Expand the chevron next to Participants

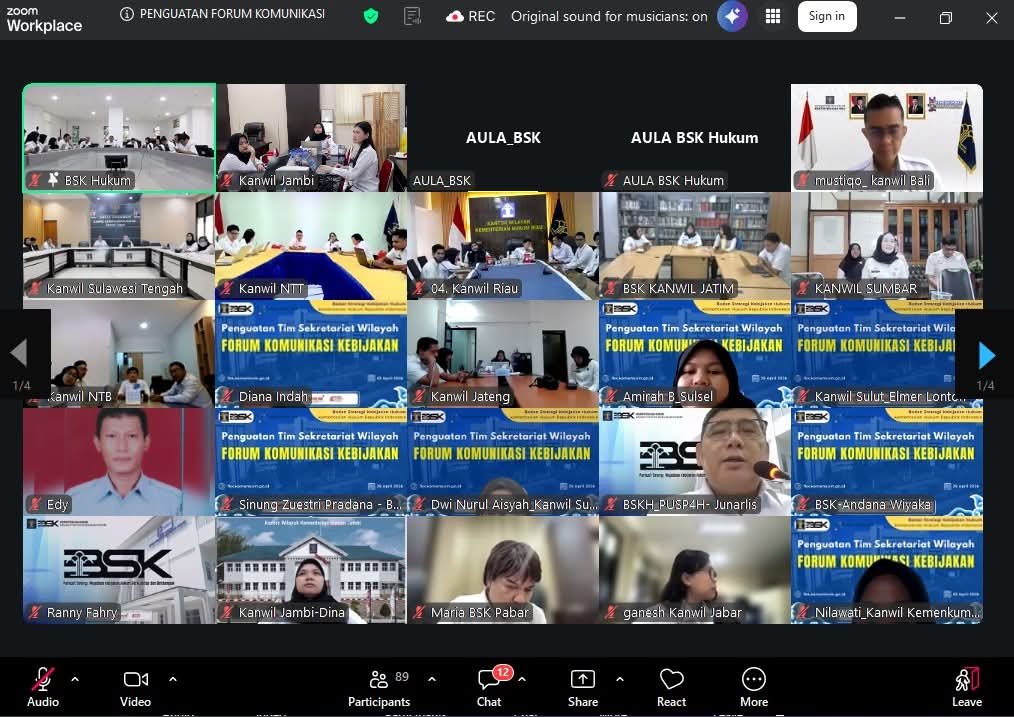click(432, 679)
